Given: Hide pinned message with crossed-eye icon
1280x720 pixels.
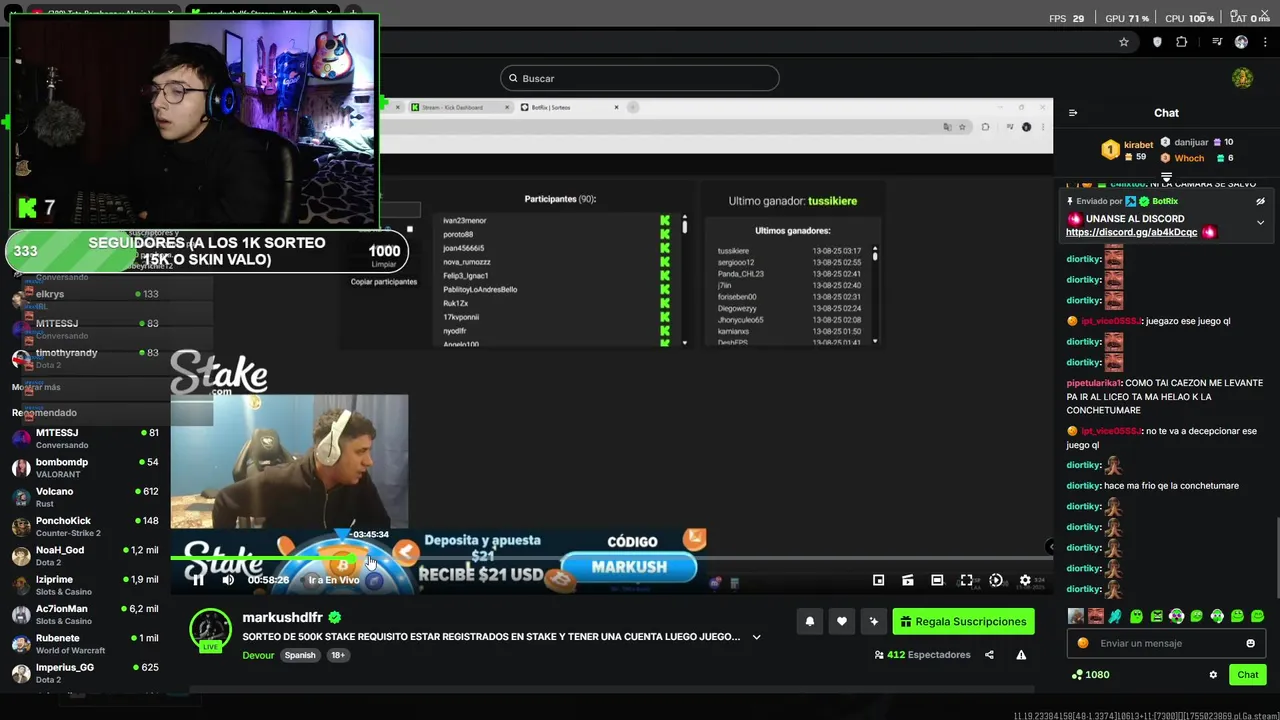Looking at the screenshot, I should click(x=1260, y=201).
